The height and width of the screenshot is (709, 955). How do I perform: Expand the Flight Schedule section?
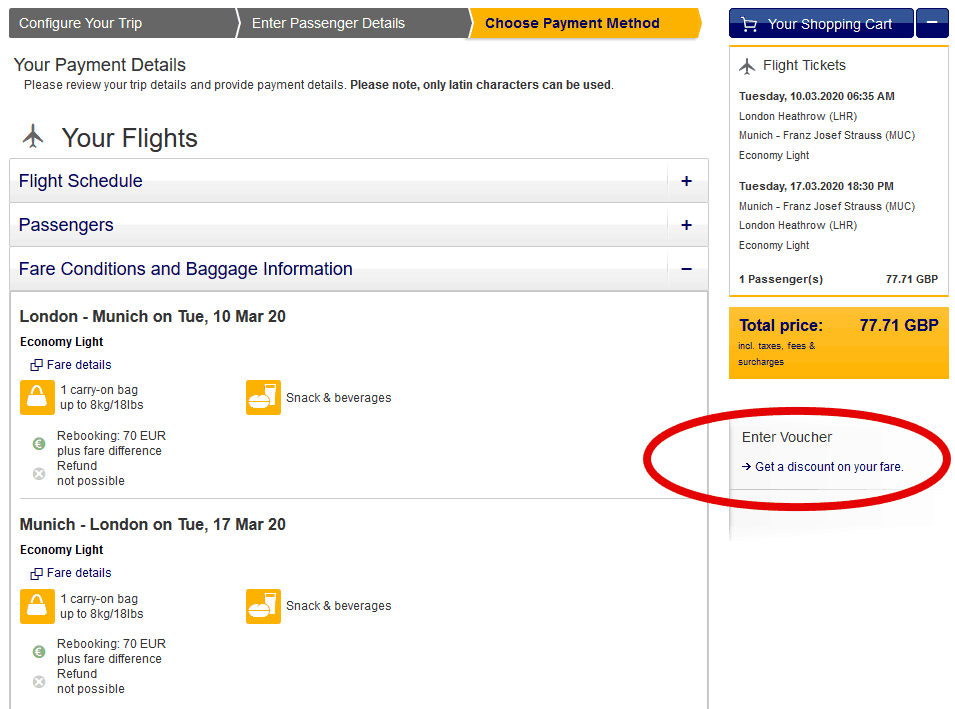pyautogui.click(x=686, y=182)
